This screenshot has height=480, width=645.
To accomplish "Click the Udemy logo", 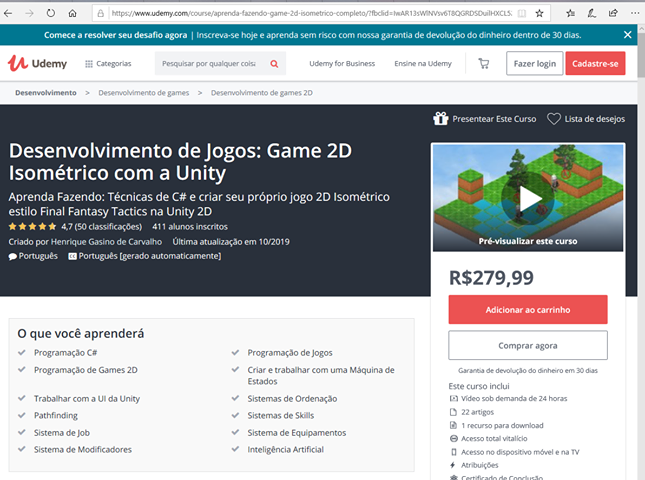I will tap(37, 63).
